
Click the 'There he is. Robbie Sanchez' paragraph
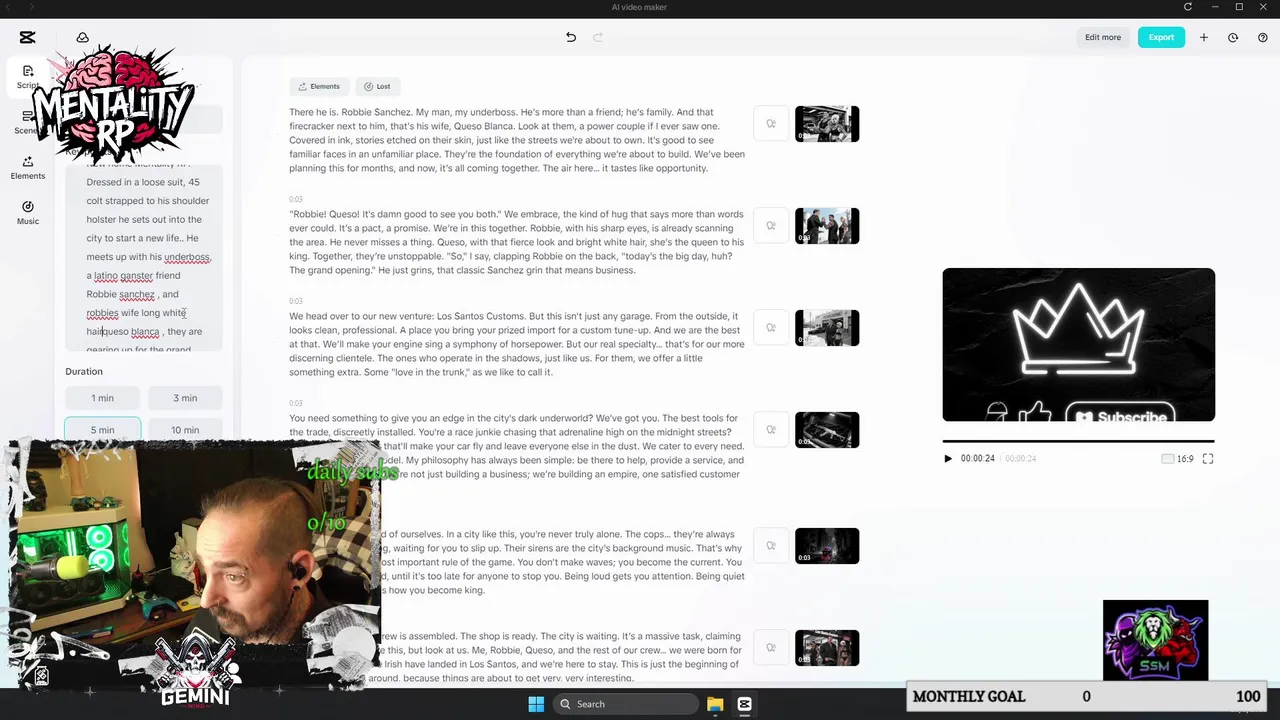[517, 140]
